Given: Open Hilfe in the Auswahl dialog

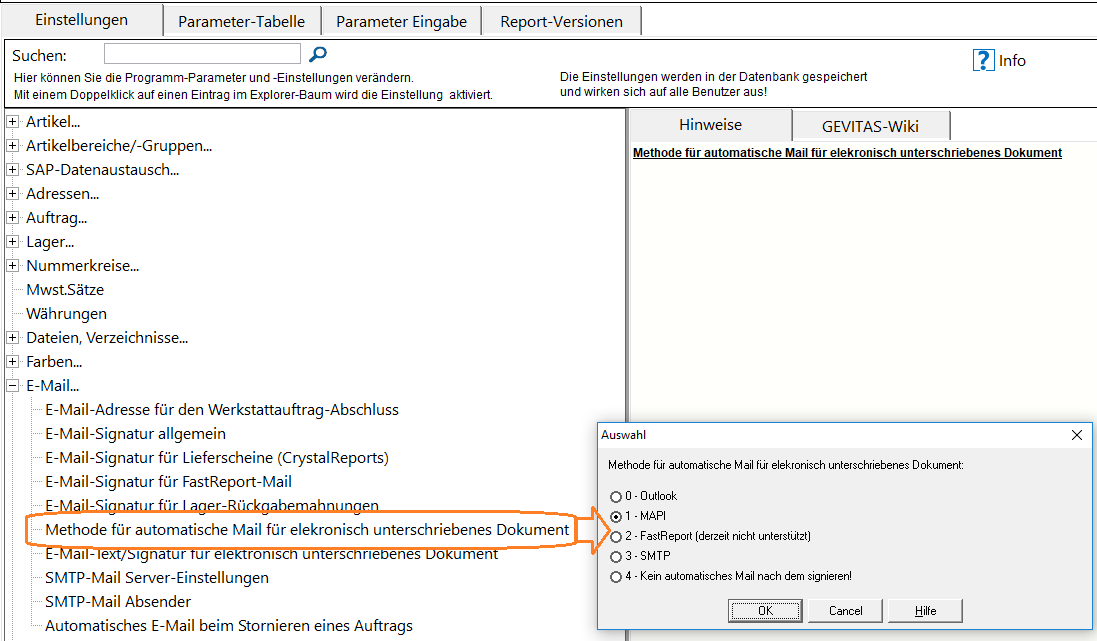Looking at the screenshot, I should (x=925, y=611).
